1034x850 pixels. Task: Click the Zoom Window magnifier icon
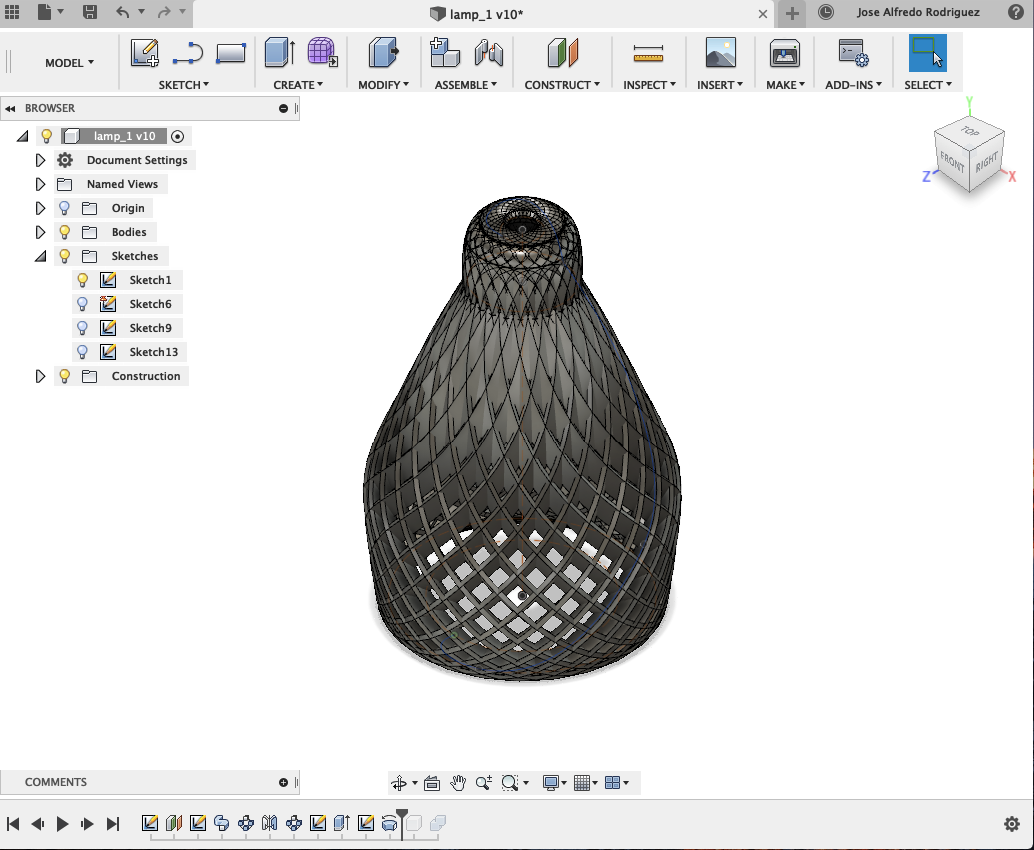tap(510, 783)
